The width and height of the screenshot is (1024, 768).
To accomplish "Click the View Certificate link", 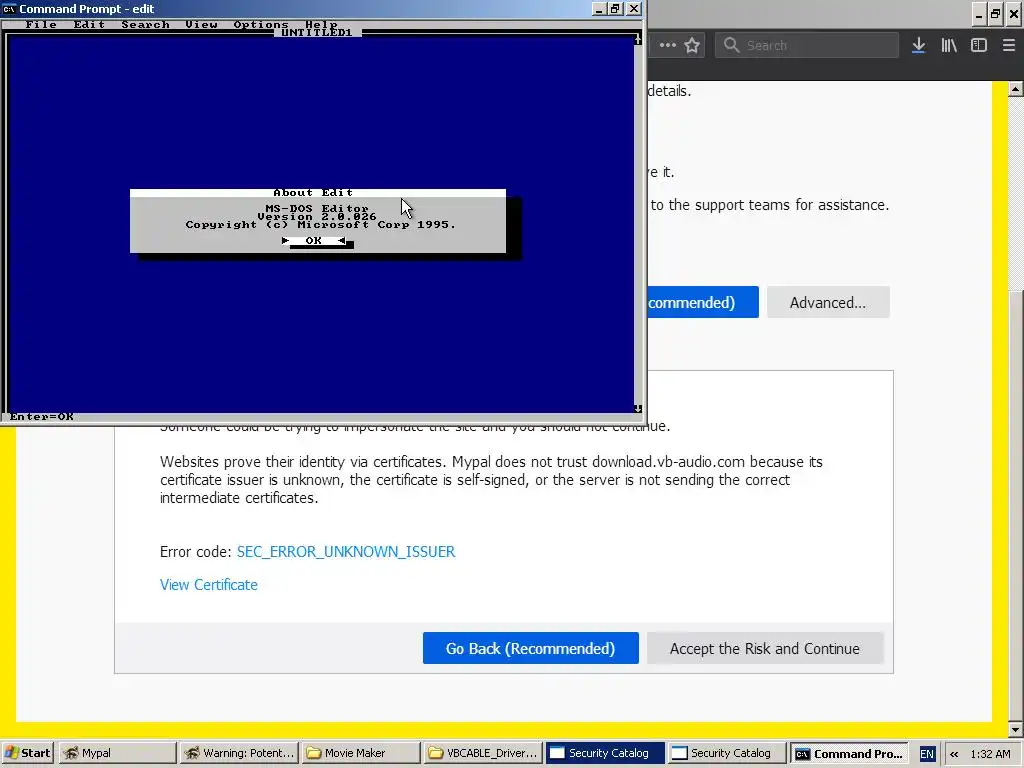I will coord(208,584).
